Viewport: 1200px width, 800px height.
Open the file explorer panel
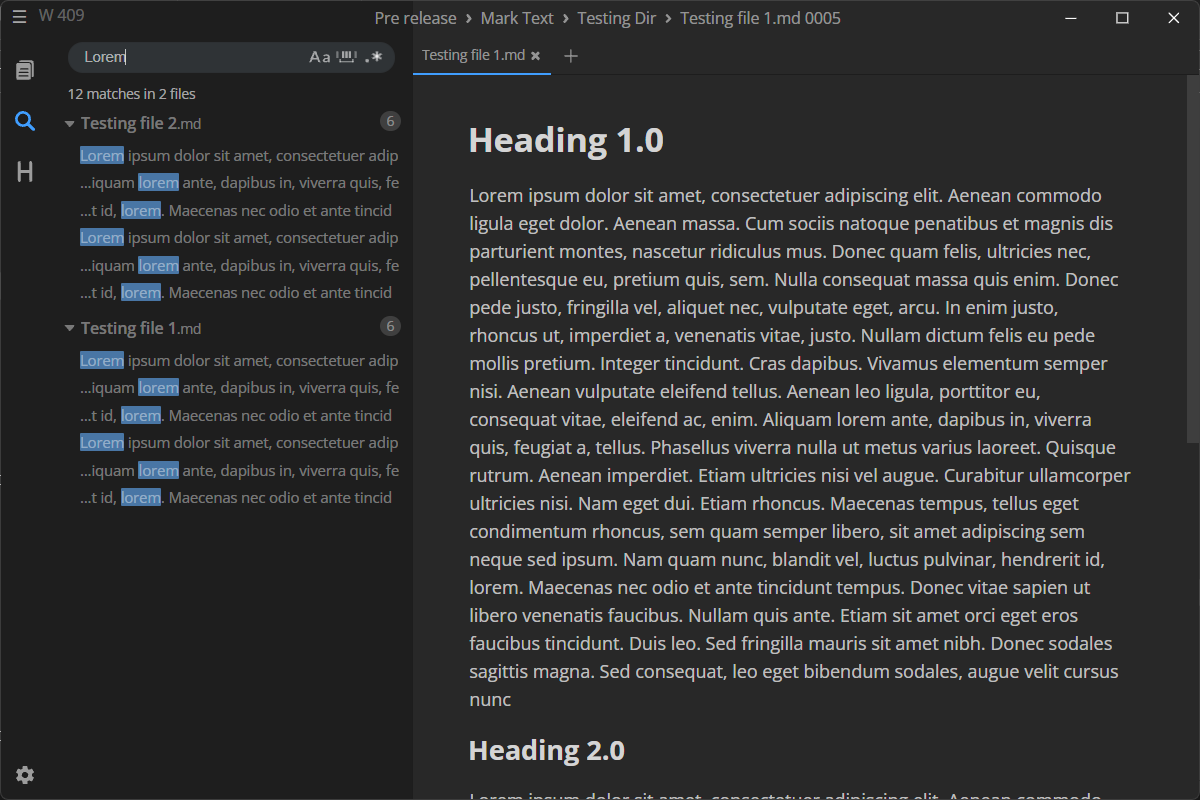(25, 70)
